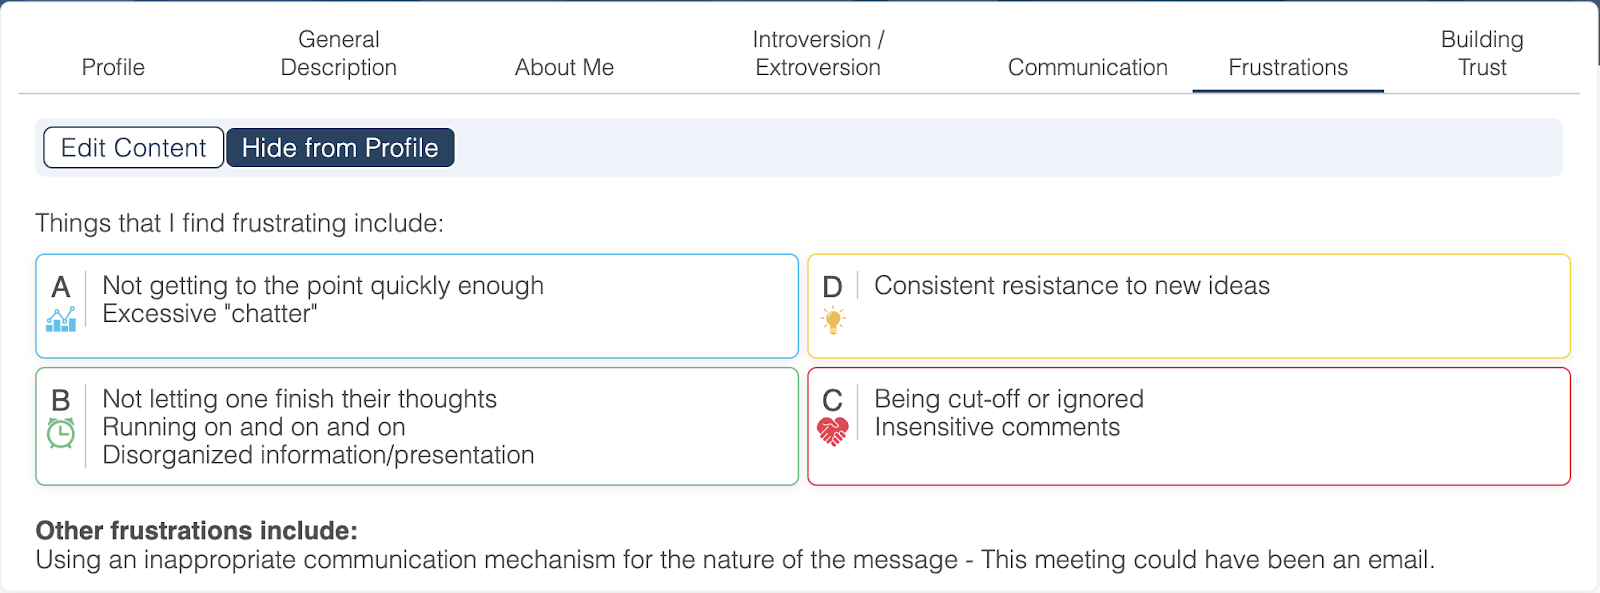1600x593 pixels.
Task: Click the letter D label in yellow box
Action: 832,288
